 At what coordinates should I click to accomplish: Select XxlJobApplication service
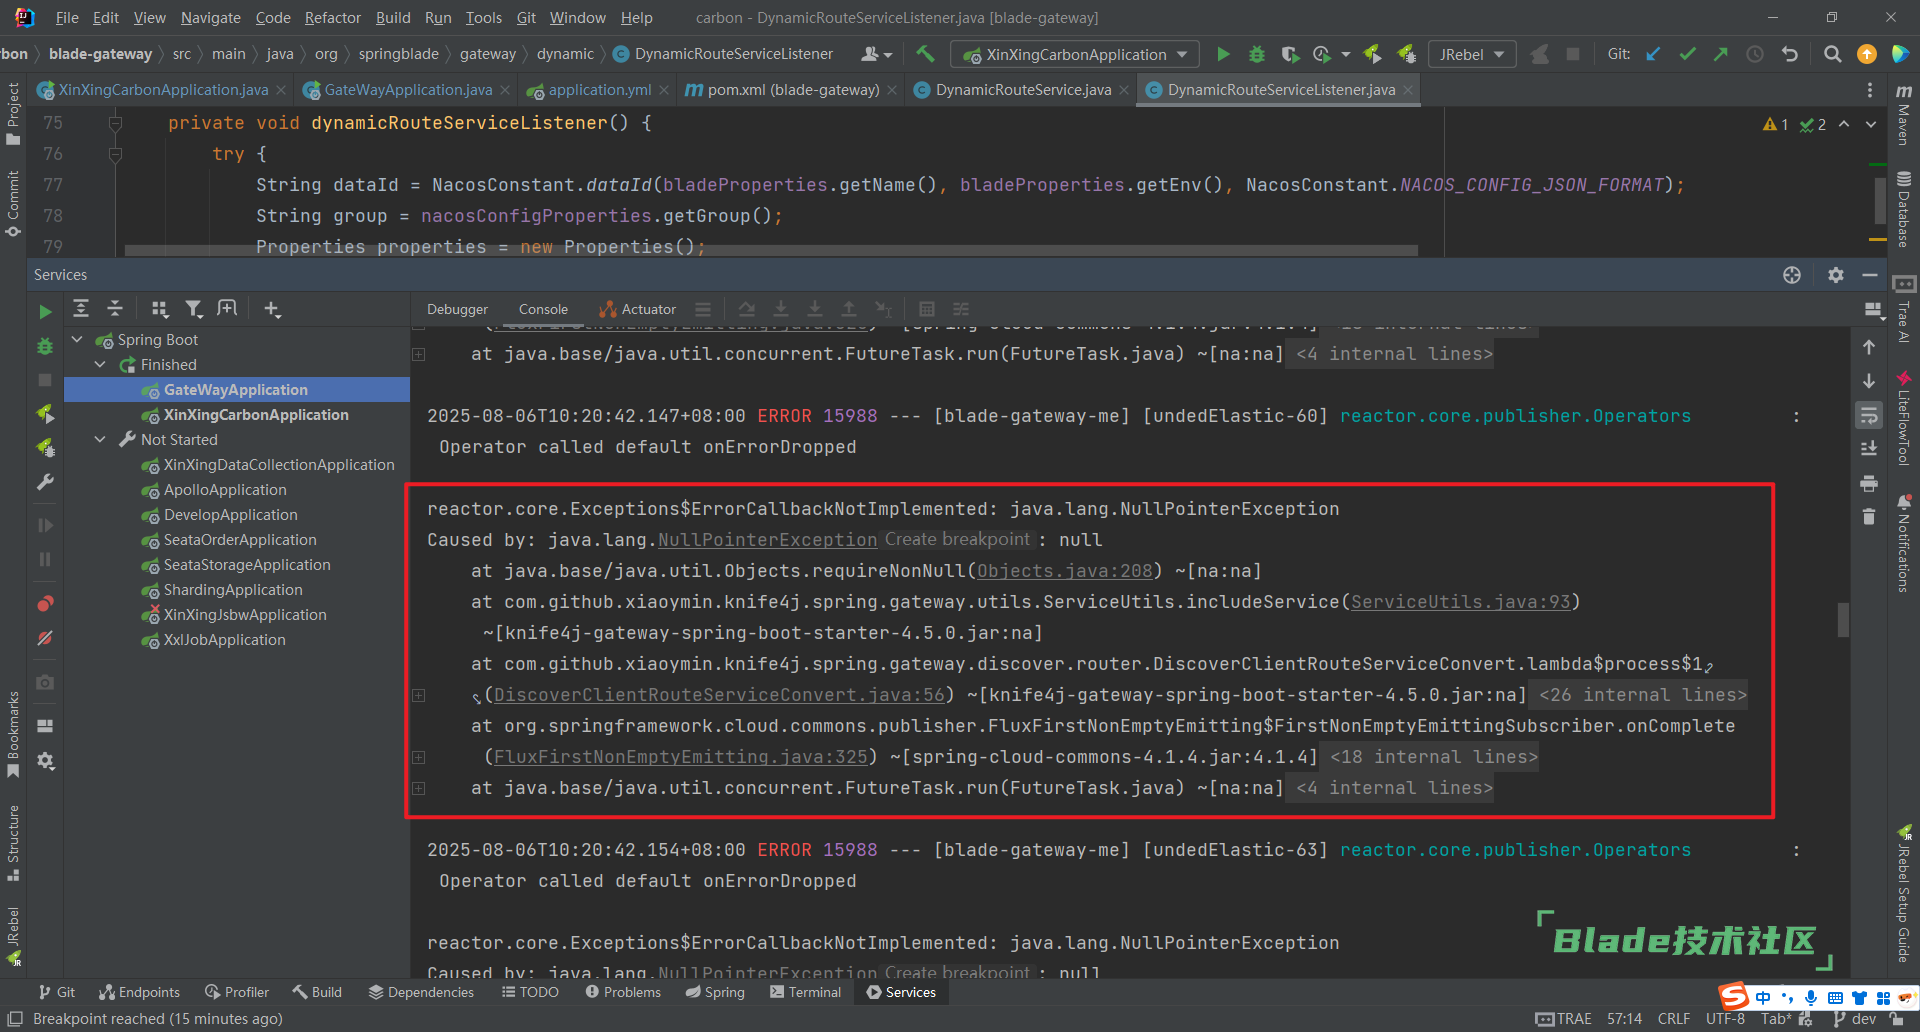(225, 640)
